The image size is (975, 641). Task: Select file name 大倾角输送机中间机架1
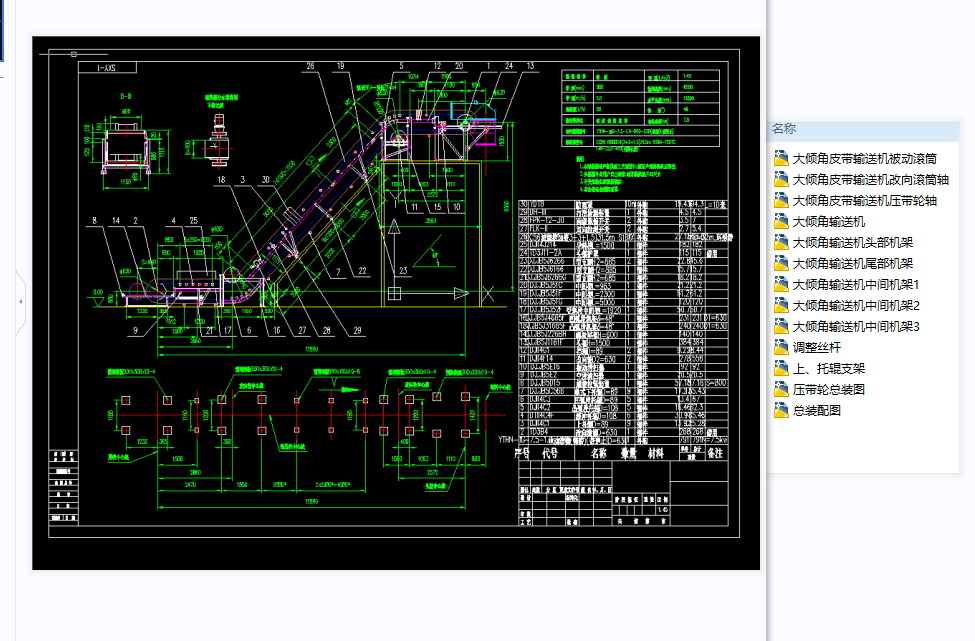[x=856, y=285]
